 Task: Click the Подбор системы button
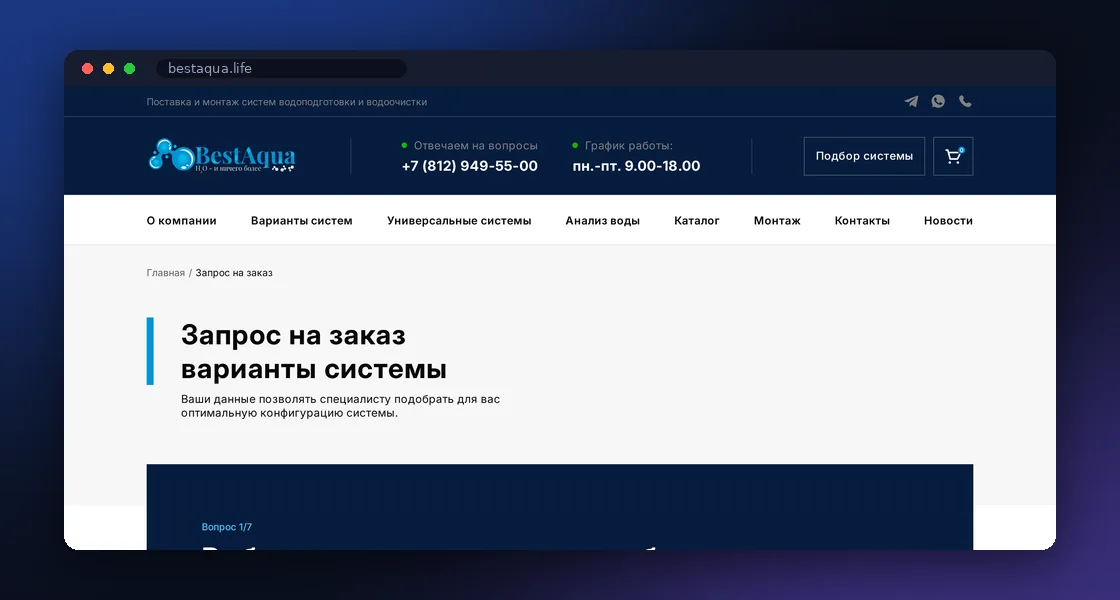pos(864,156)
